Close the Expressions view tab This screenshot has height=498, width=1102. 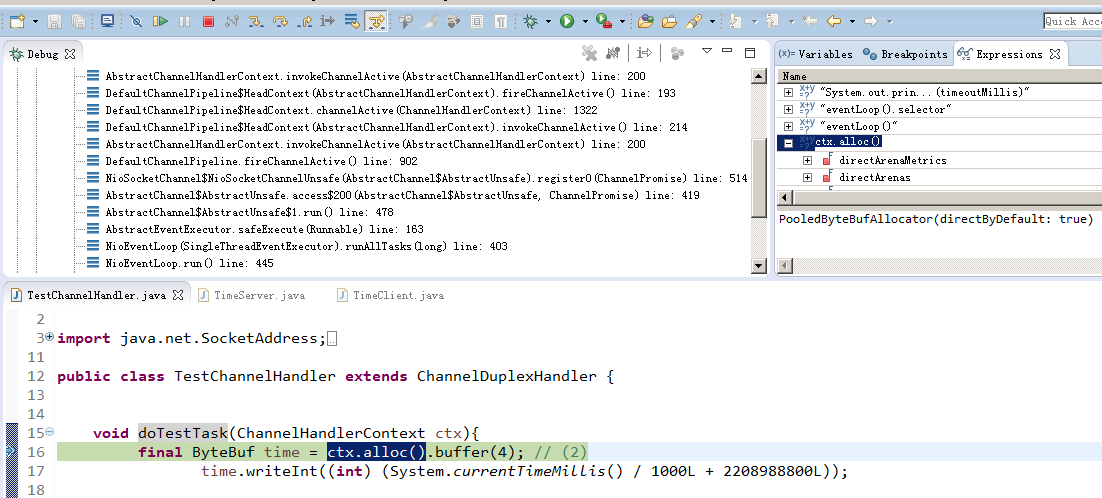(x=1054, y=53)
